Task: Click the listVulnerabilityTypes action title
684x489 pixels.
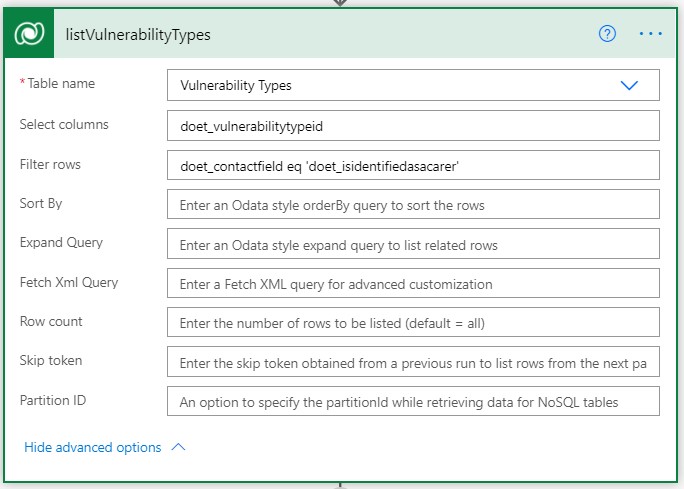Action: tap(139, 34)
